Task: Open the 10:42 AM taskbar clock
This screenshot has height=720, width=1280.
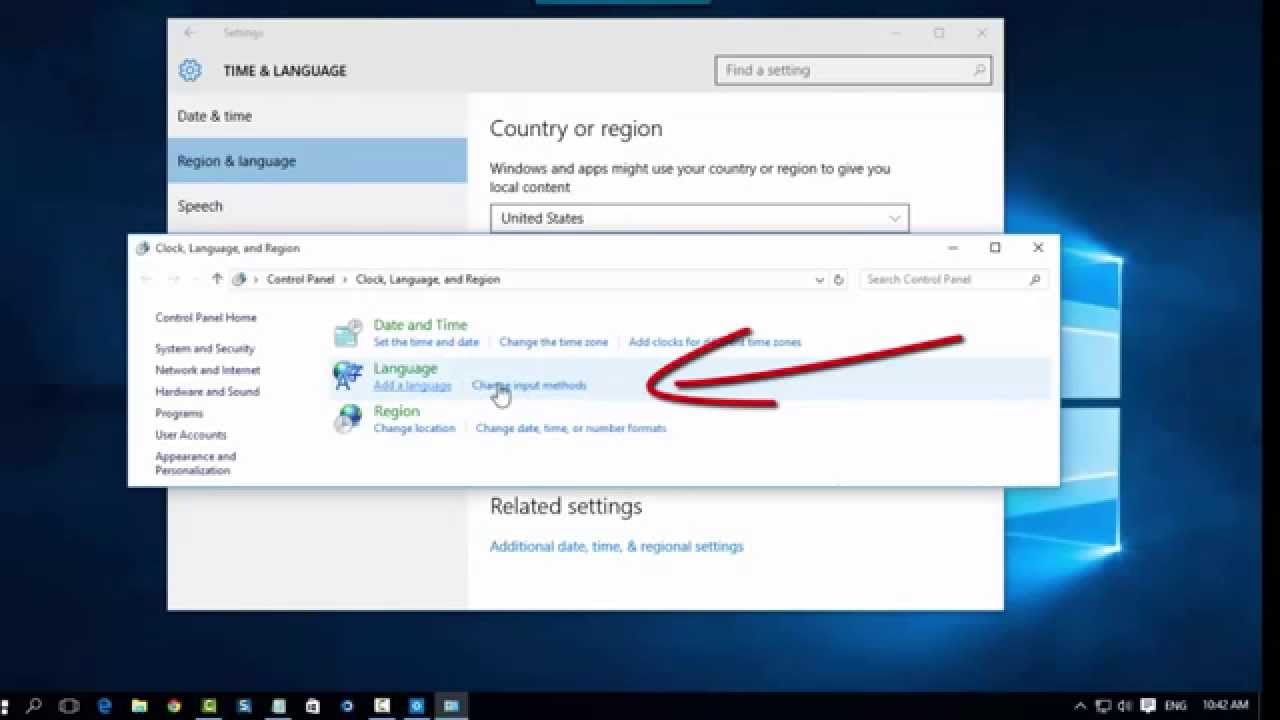Action: point(1225,705)
